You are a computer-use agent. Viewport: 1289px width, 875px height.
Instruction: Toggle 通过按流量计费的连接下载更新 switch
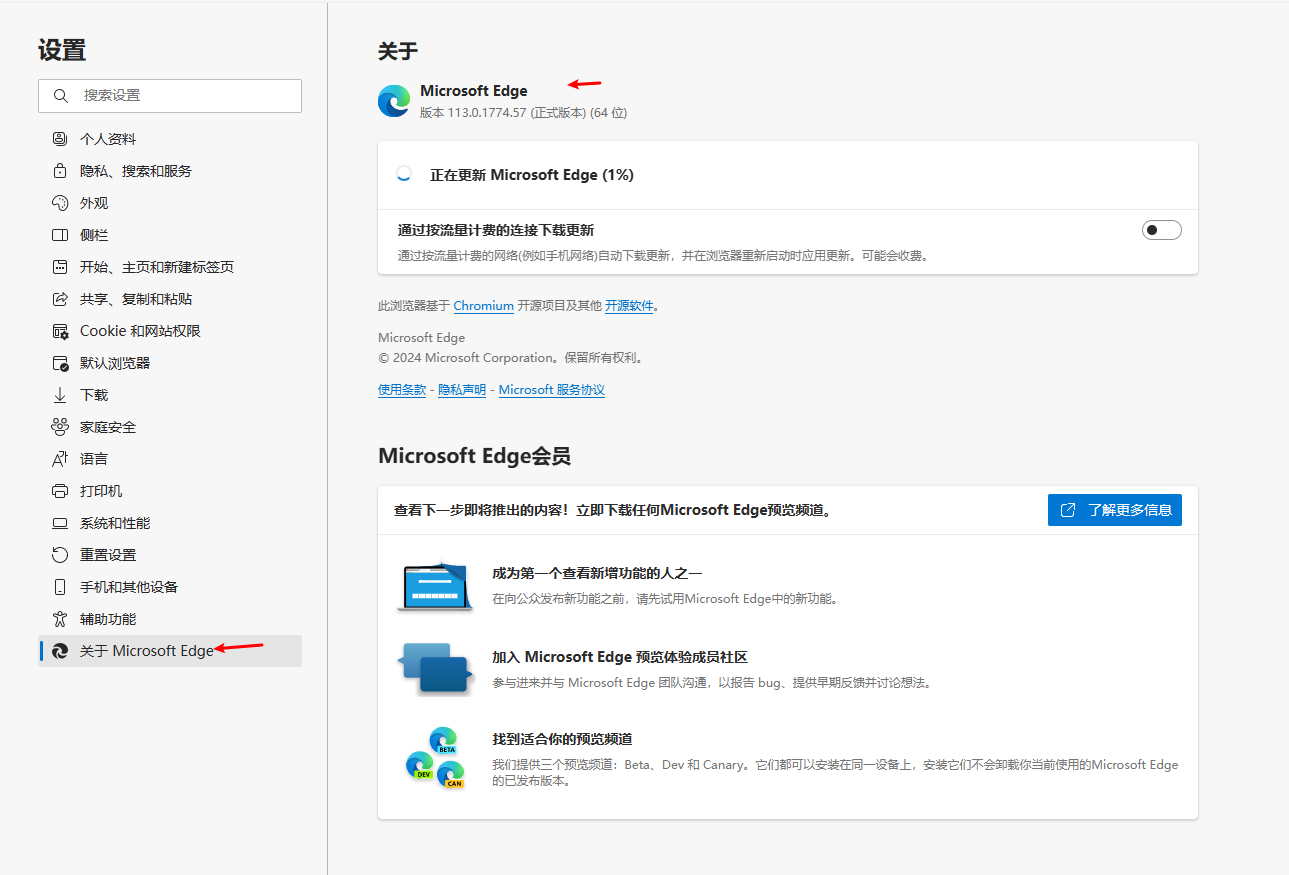(1162, 230)
